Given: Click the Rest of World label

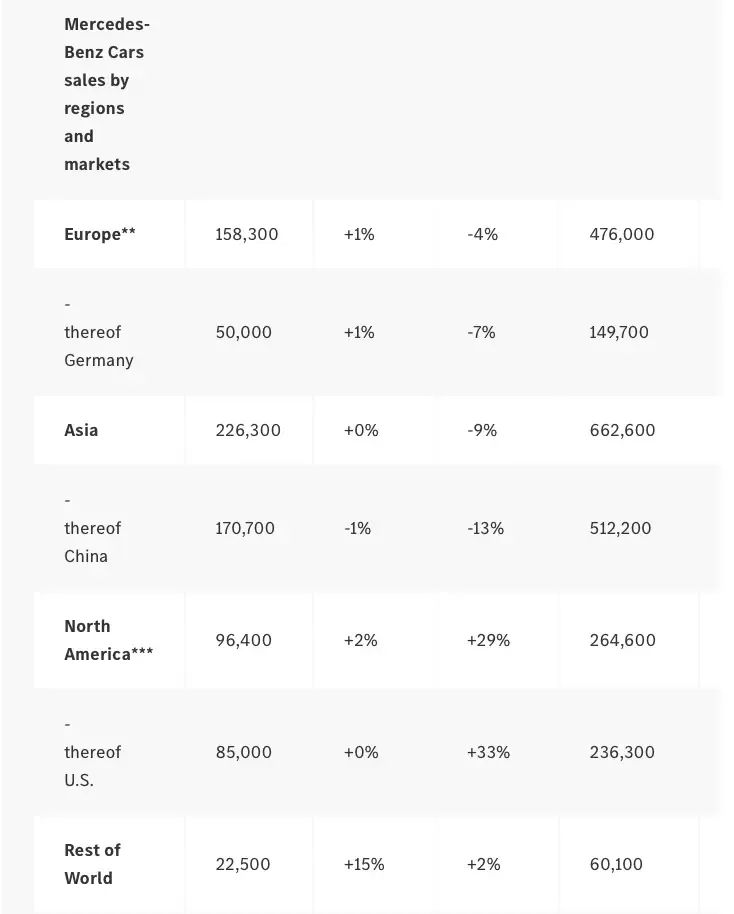Looking at the screenshot, I should tap(92, 864).
